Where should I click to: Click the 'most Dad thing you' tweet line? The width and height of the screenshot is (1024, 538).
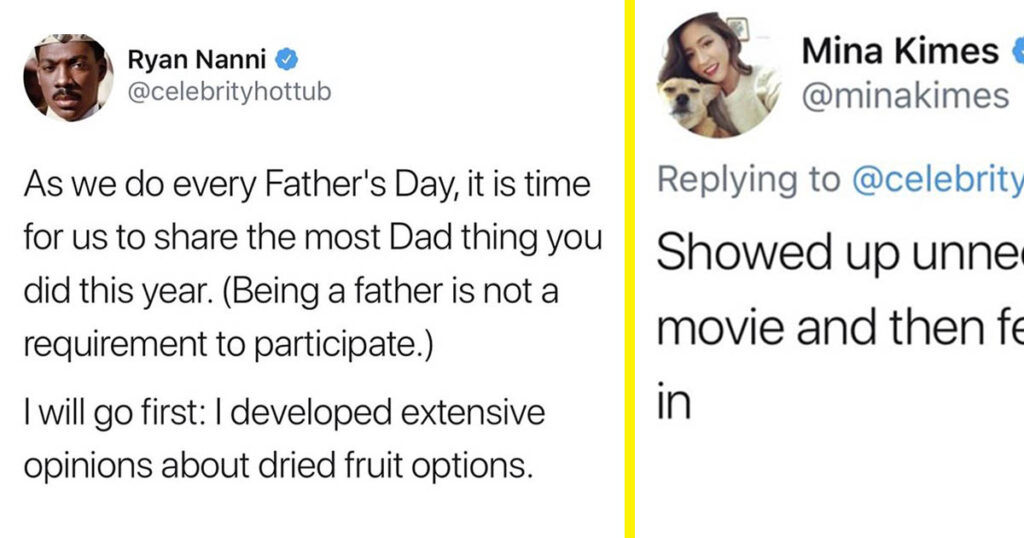click(313, 238)
